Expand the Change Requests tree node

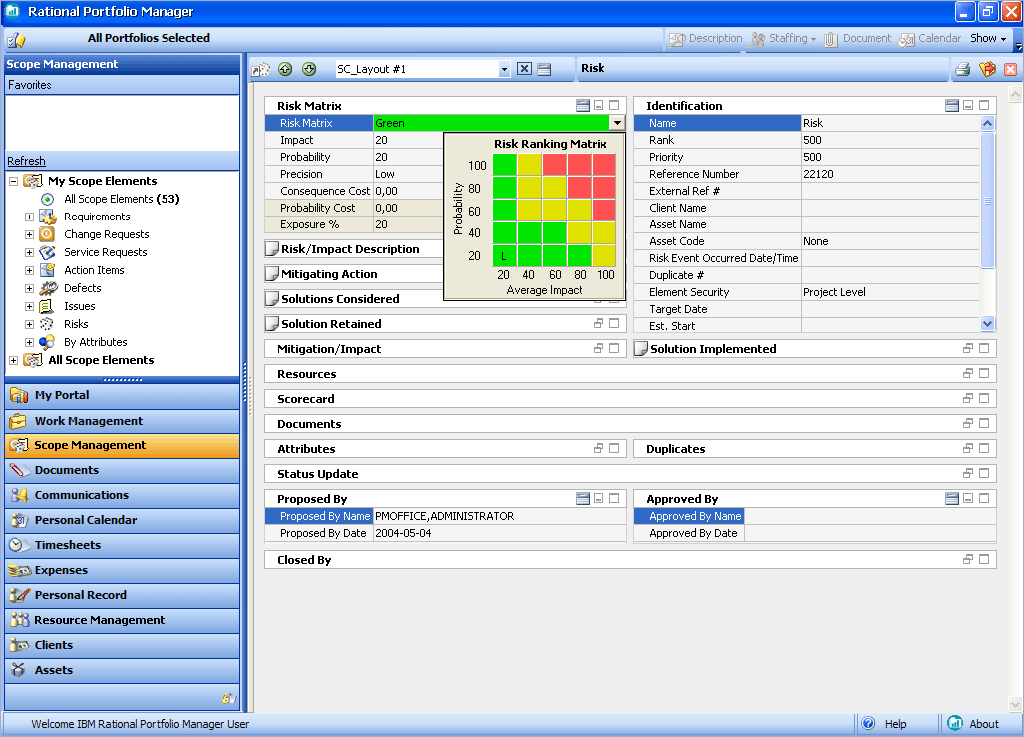pyautogui.click(x=29, y=234)
